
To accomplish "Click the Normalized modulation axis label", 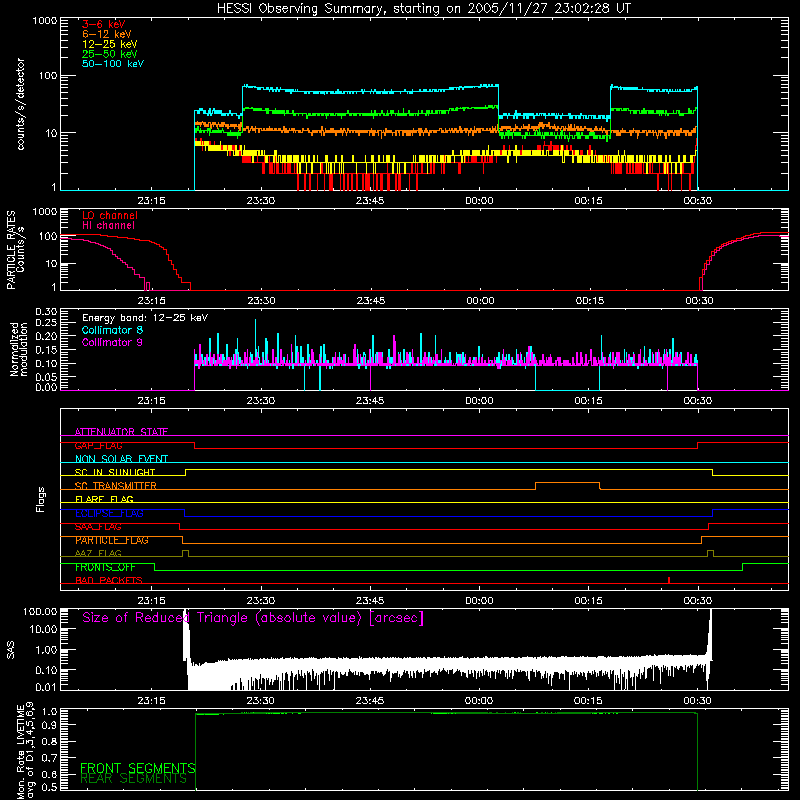I will click(x=18, y=349).
